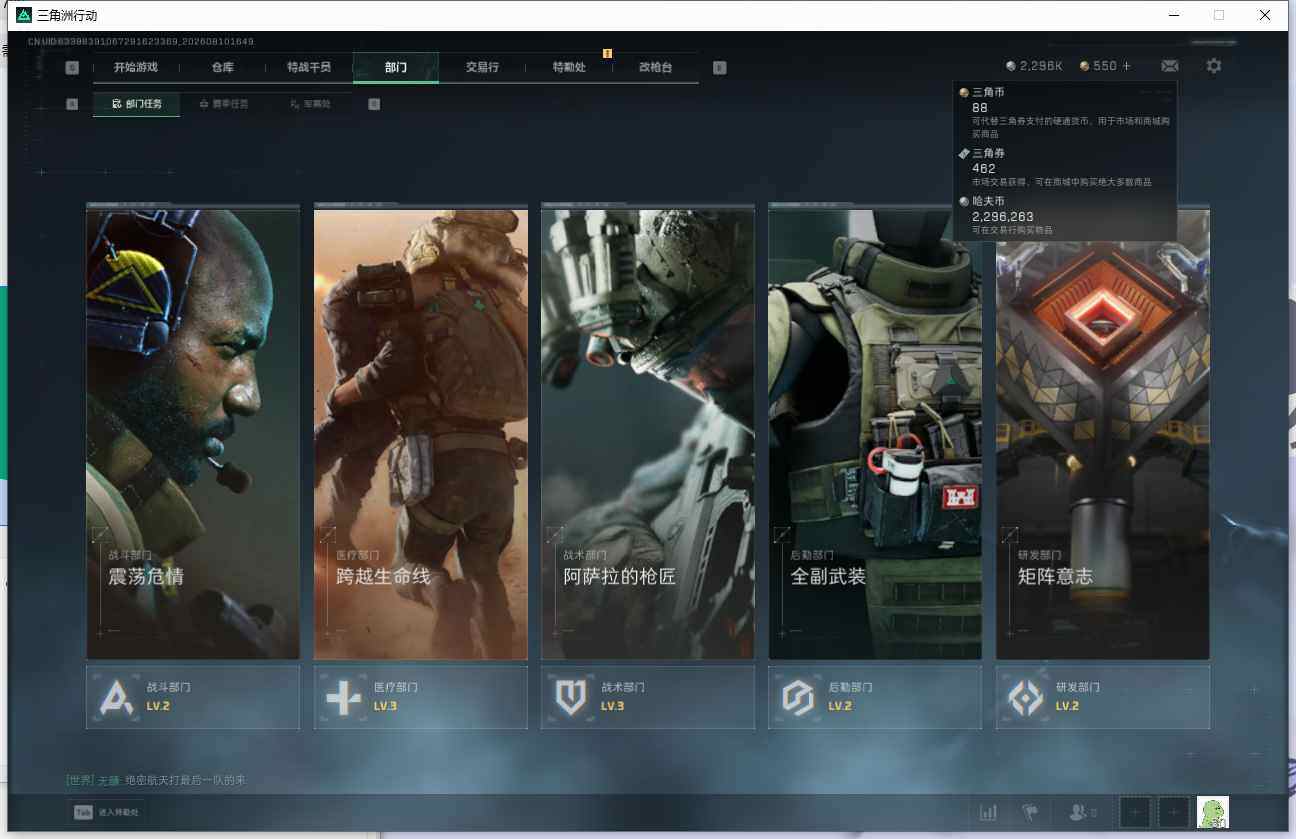
Task: Click the key hint left of 开始游戏
Action: (72, 68)
